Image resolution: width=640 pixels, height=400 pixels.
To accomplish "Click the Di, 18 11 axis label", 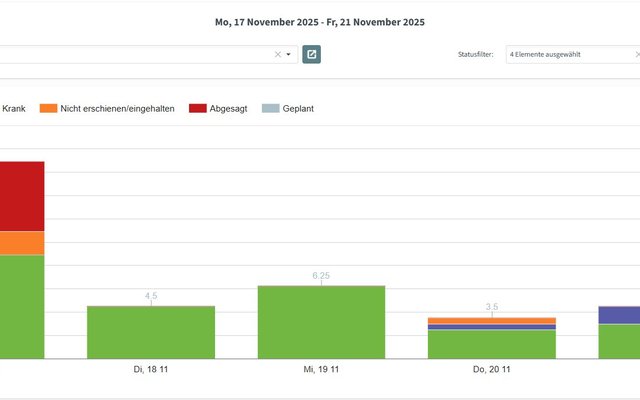I will click(151, 369).
